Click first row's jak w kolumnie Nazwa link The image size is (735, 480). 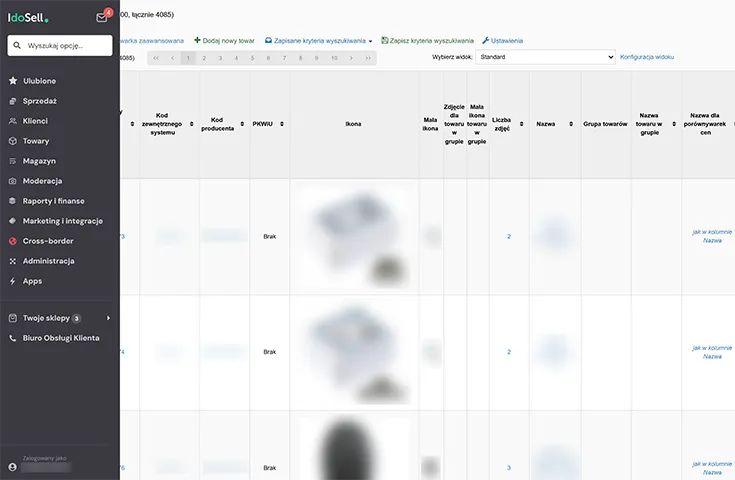pos(712,236)
